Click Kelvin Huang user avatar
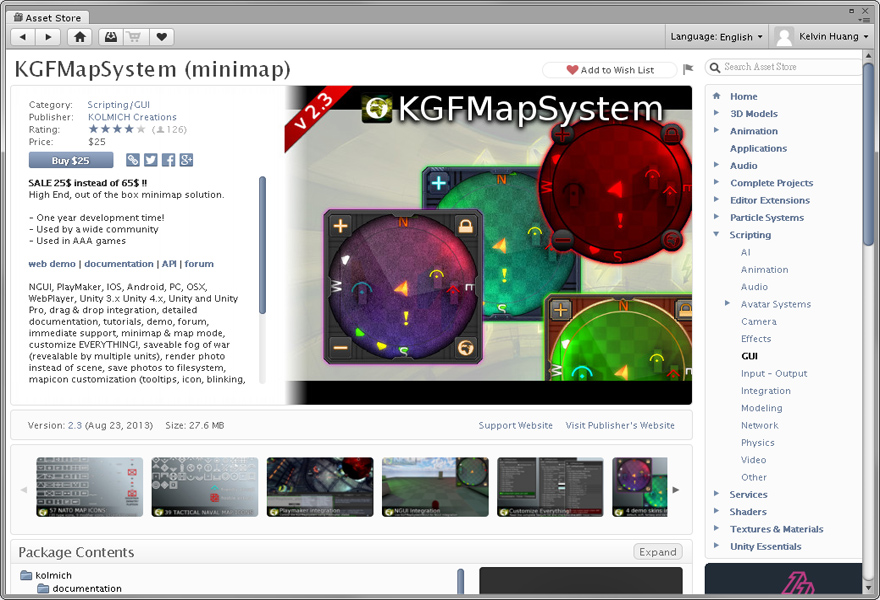The width and height of the screenshot is (880, 600). pos(783,37)
